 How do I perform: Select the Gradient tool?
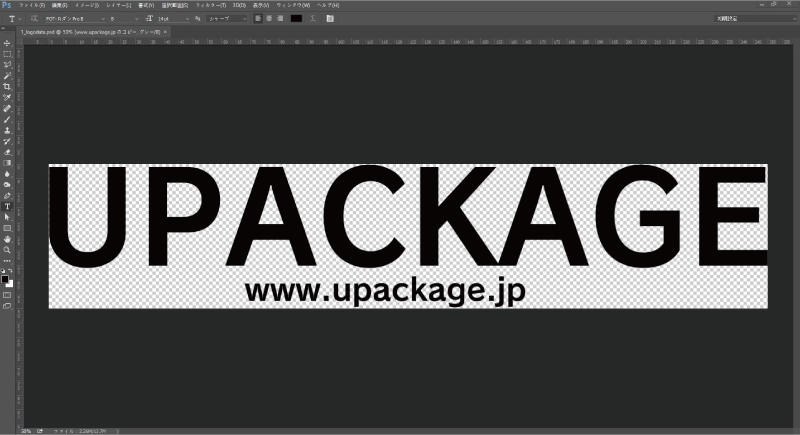tap(7, 163)
